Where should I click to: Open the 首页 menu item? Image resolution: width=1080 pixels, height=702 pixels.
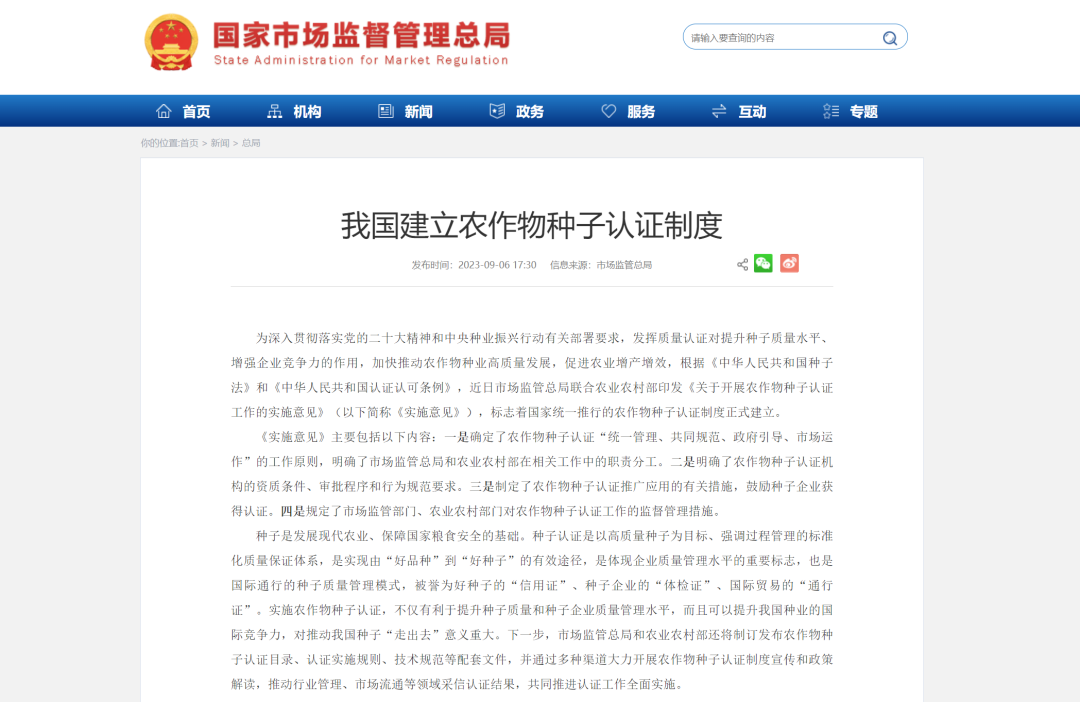(x=196, y=112)
